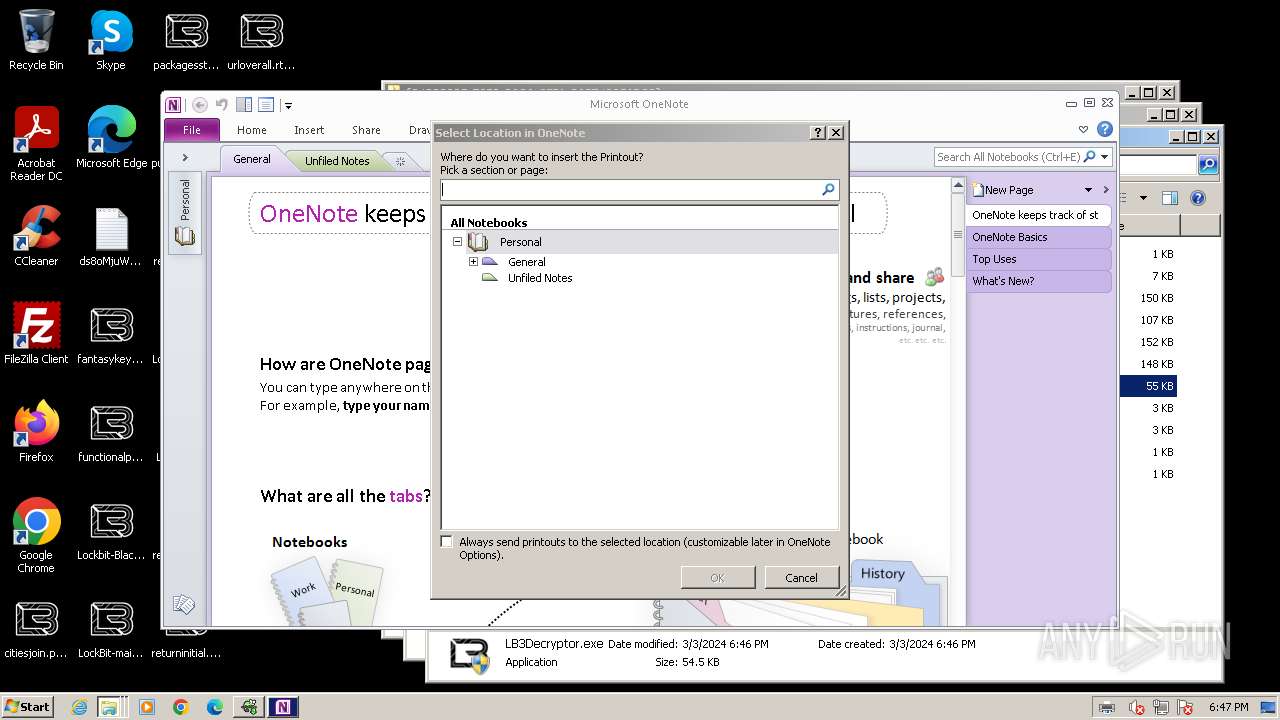Viewport: 1280px width, 720px height.
Task: Open the OneNote Basics page
Action: click(x=1038, y=237)
